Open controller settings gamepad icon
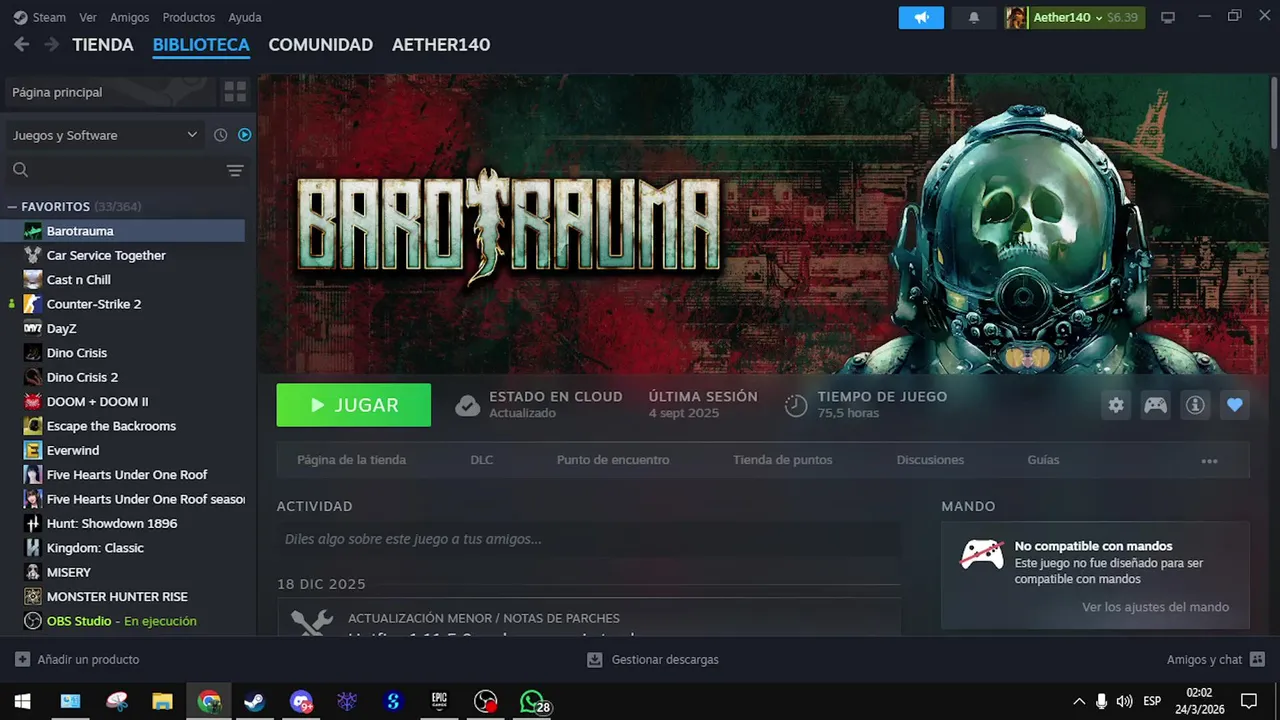This screenshot has height=720, width=1280. (1155, 405)
